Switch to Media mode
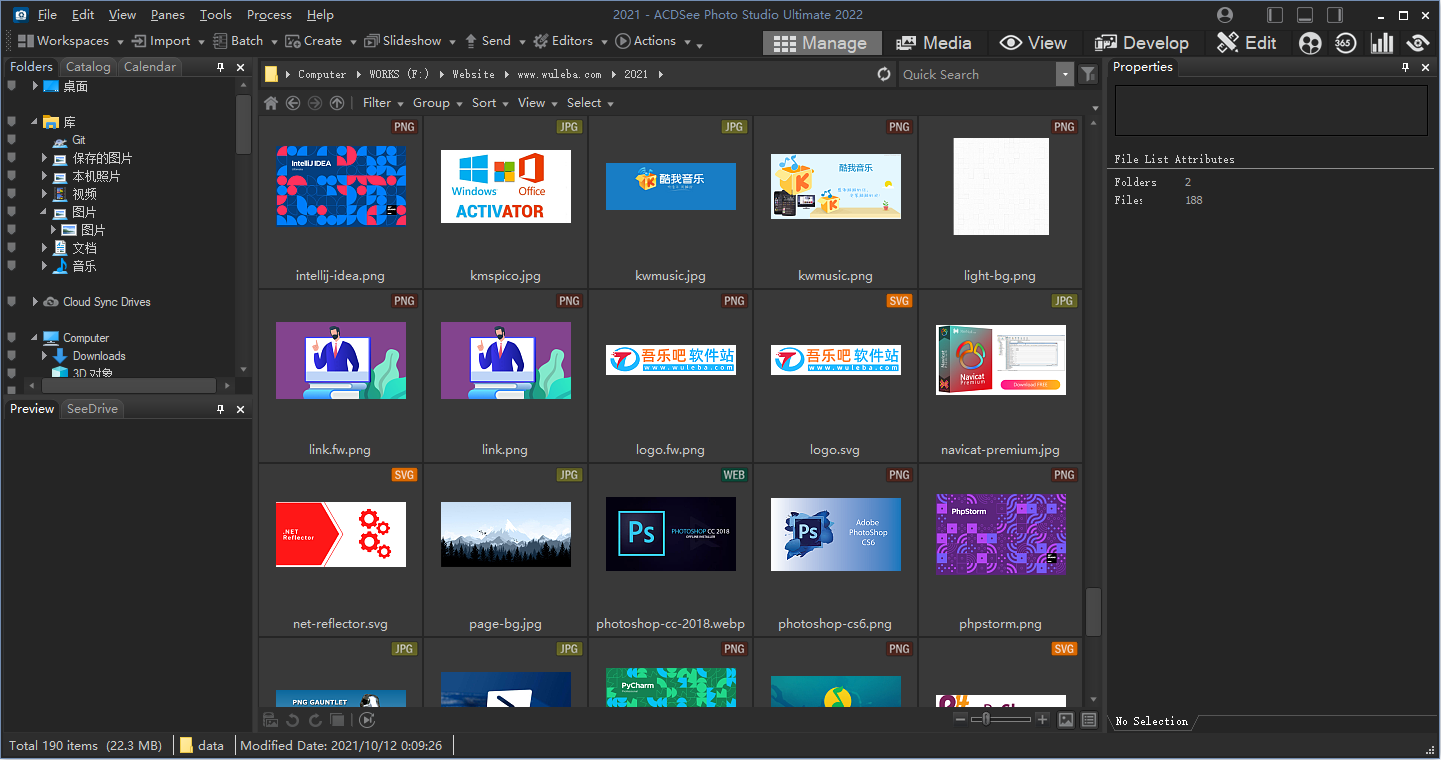The height and width of the screenshot is (760, 1441). 934,43
